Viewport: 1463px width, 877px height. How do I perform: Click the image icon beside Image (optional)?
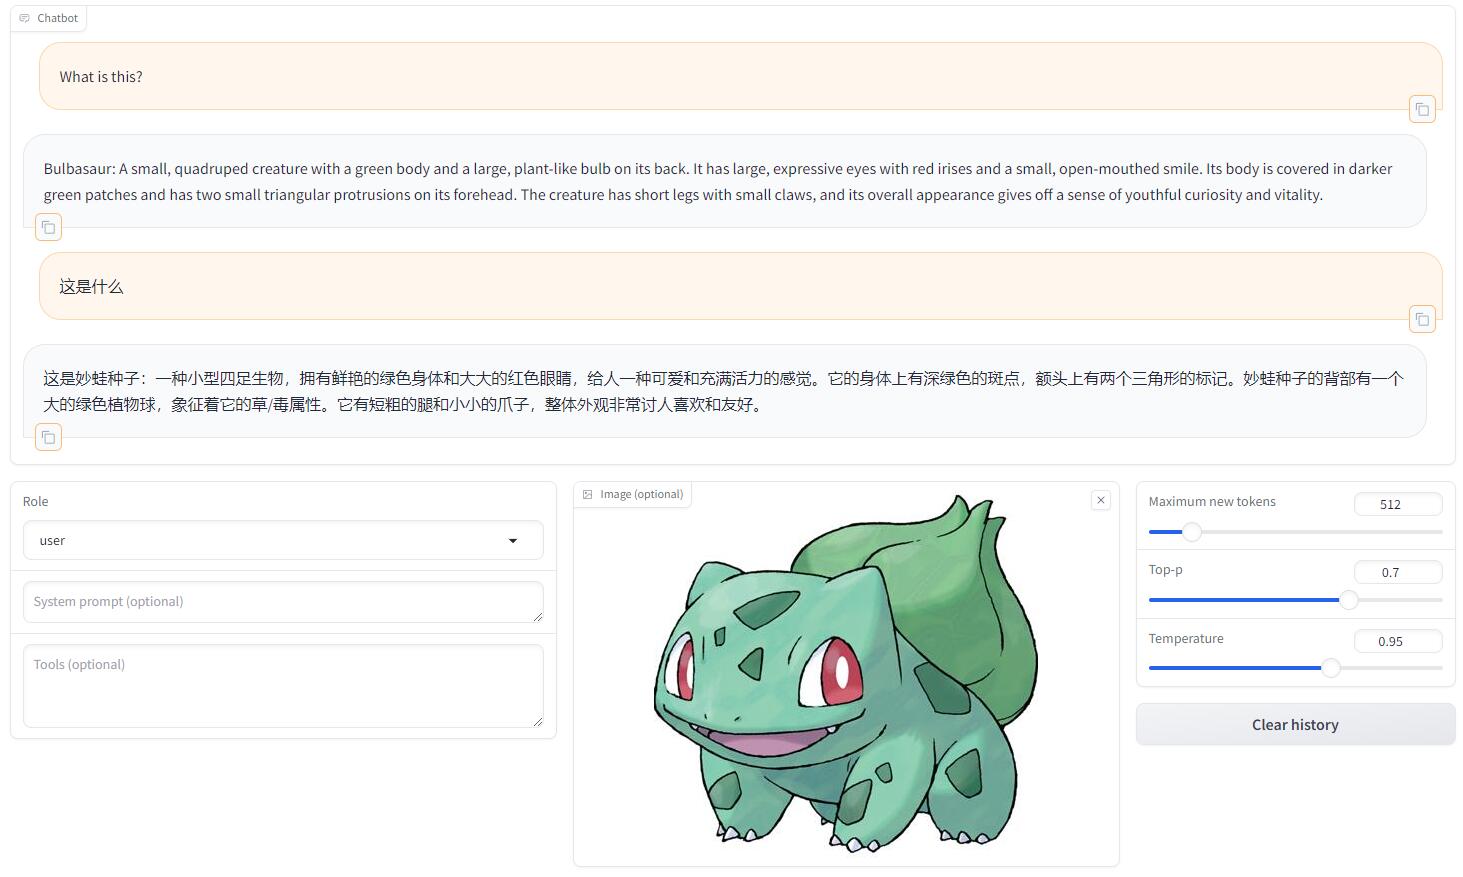point(590,493)
